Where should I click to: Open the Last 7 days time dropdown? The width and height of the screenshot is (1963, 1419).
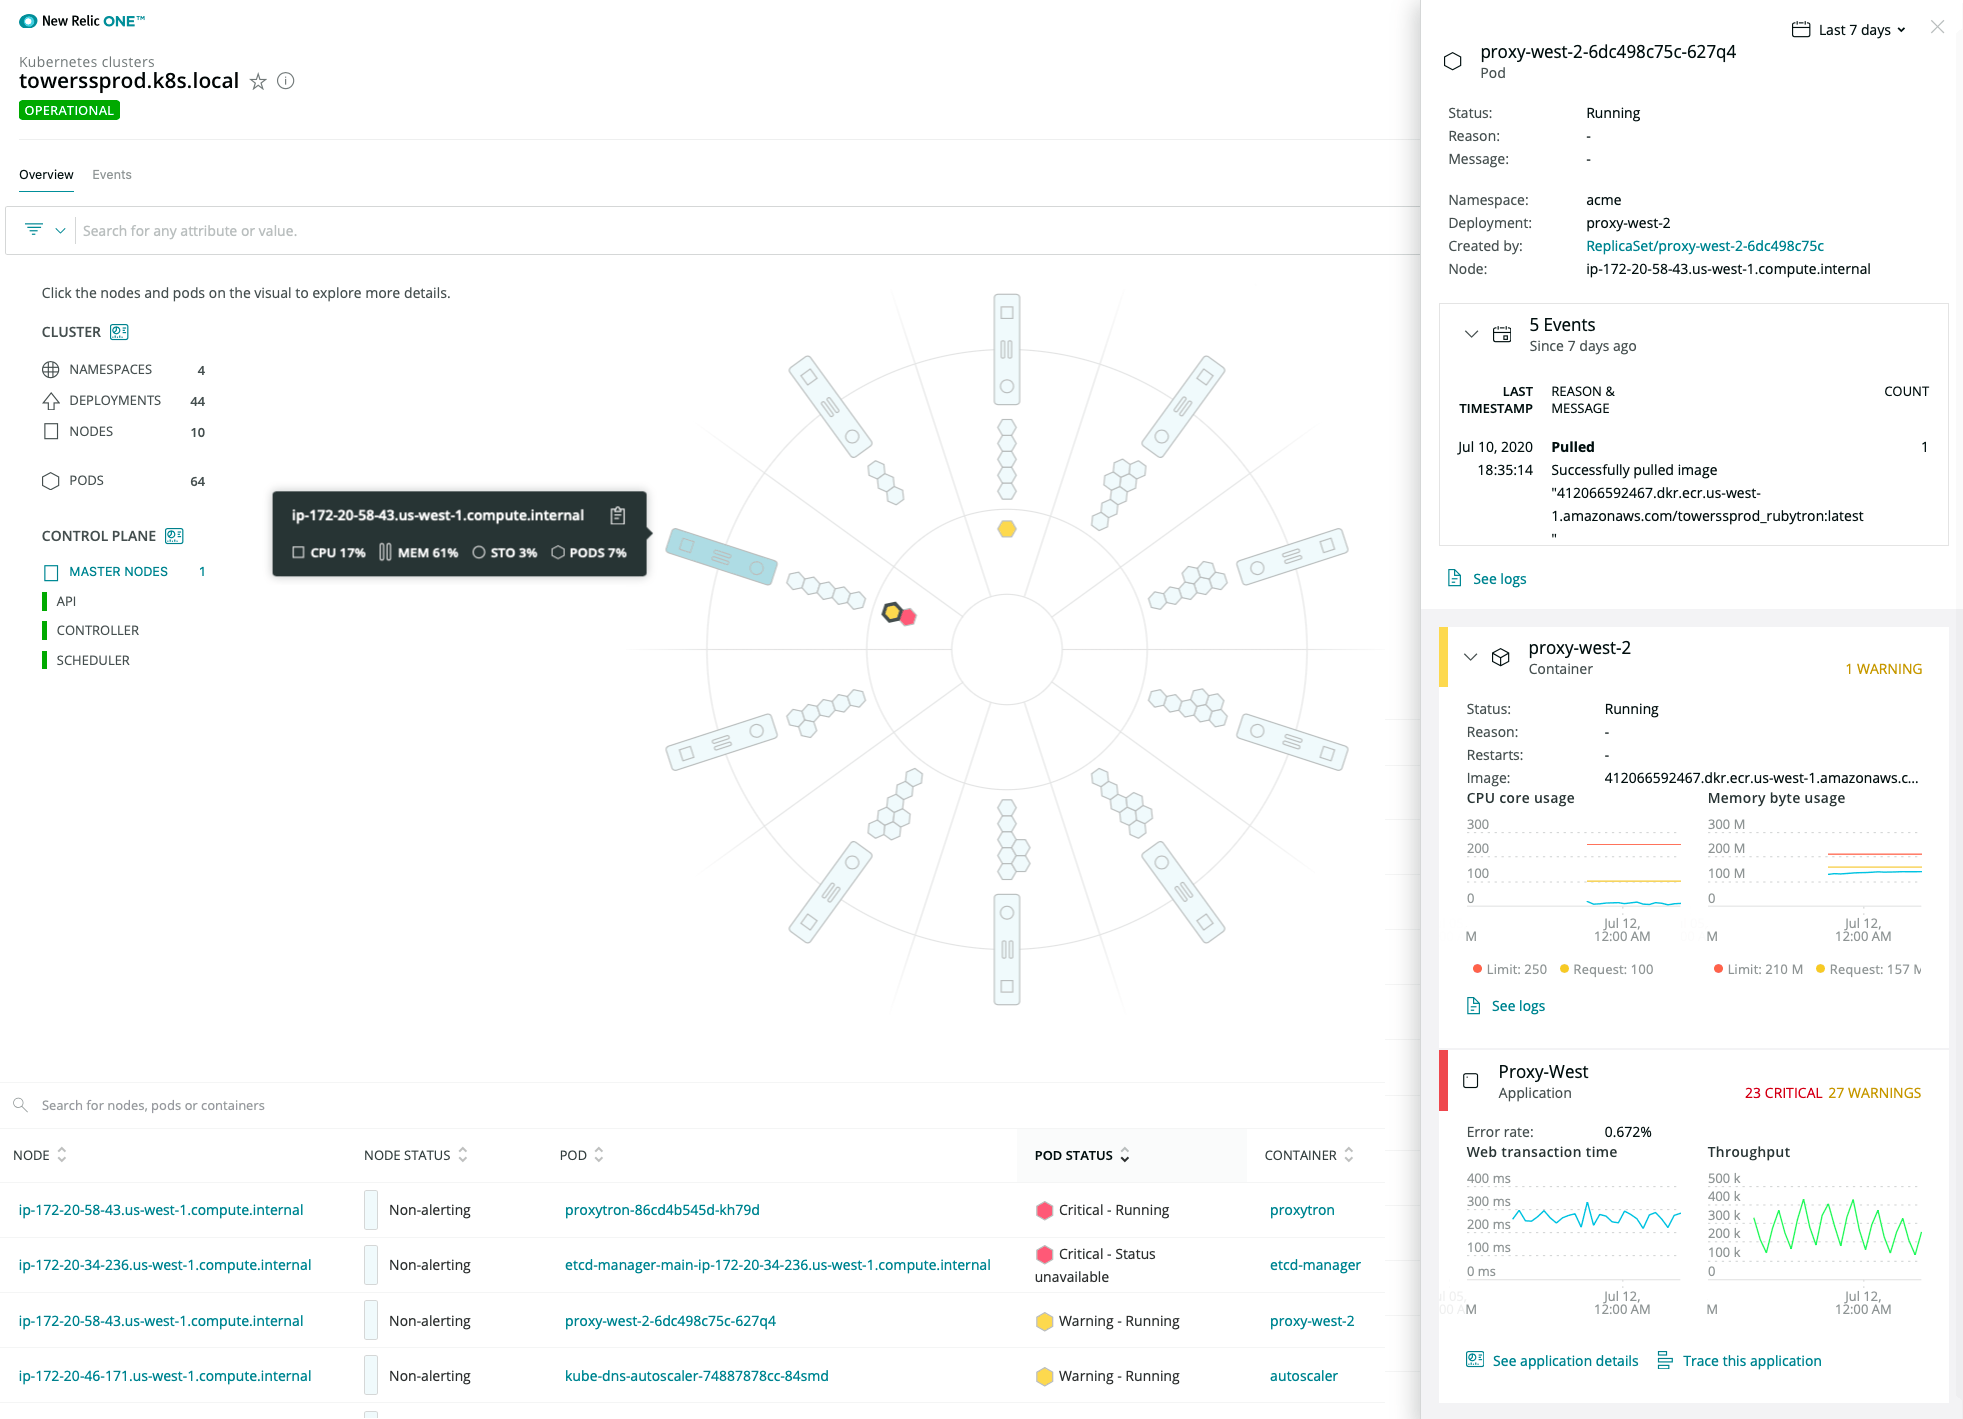tap(1849, 30)
